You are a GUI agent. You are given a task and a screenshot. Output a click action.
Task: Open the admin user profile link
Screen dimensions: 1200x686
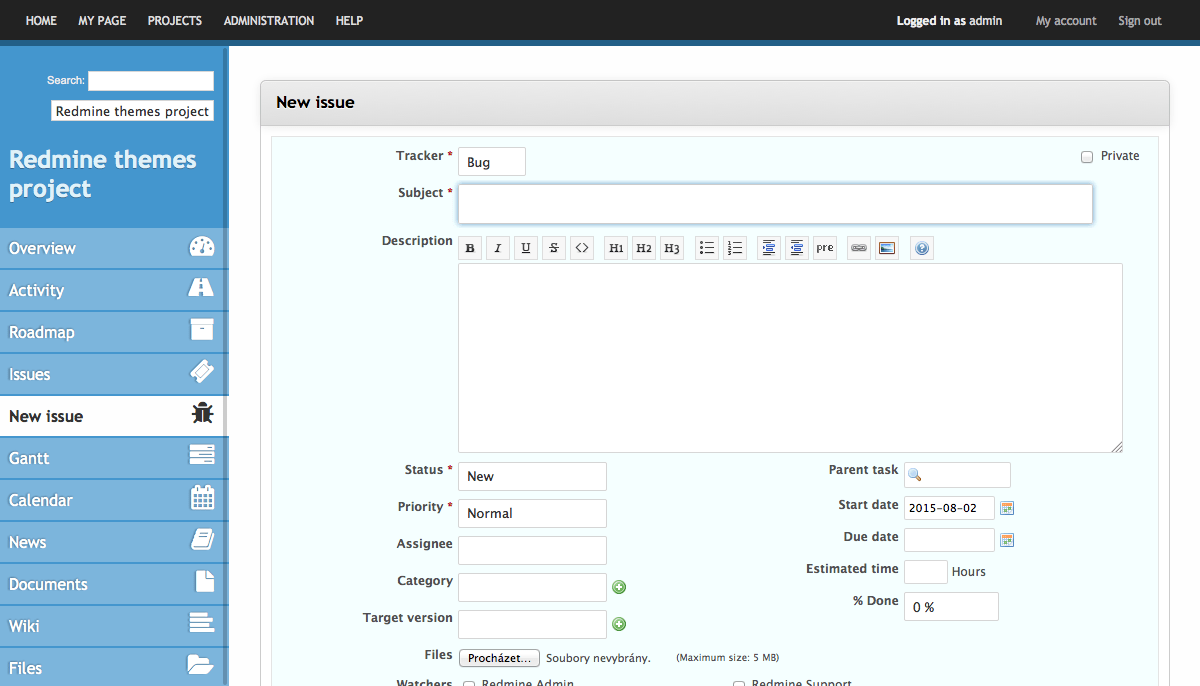(x=986, y=21)
